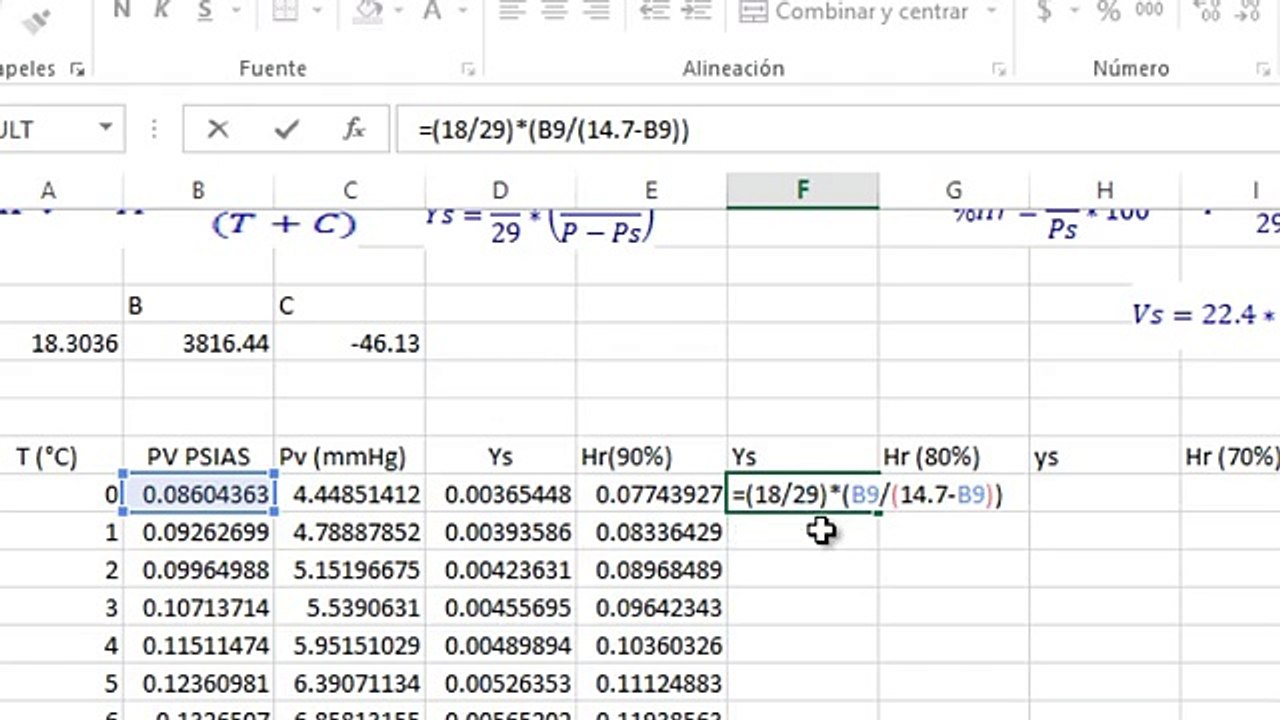This screenshot has height=720, width=1280.
Task: Click inside the formula bar text
Action: [554, 130]
